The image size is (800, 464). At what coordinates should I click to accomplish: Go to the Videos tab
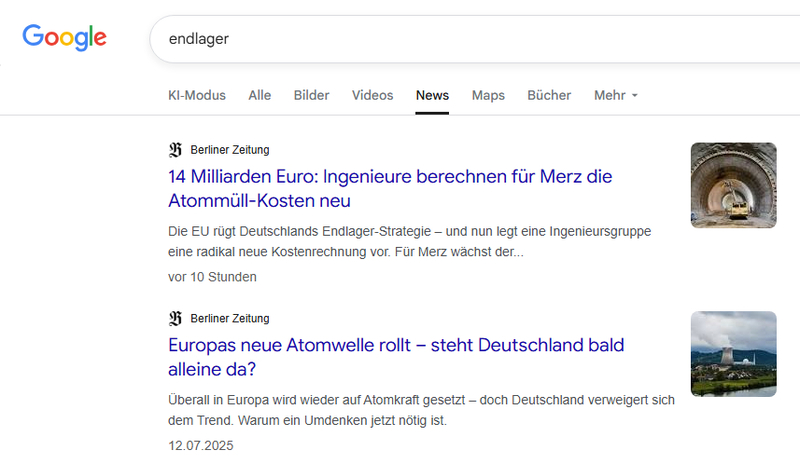372,96
